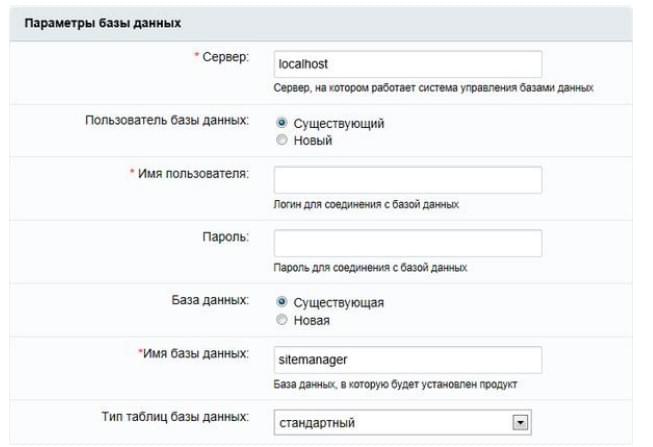
Task: Click the 'Имя пользователя:' field label
Action: tap(193, 173)
